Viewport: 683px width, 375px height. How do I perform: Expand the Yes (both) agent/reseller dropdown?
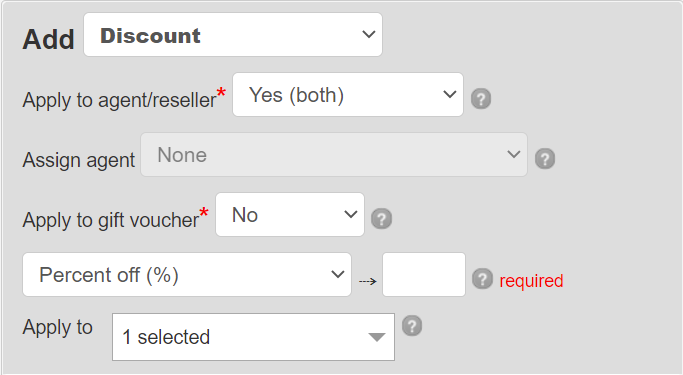[x=348, y=95]
